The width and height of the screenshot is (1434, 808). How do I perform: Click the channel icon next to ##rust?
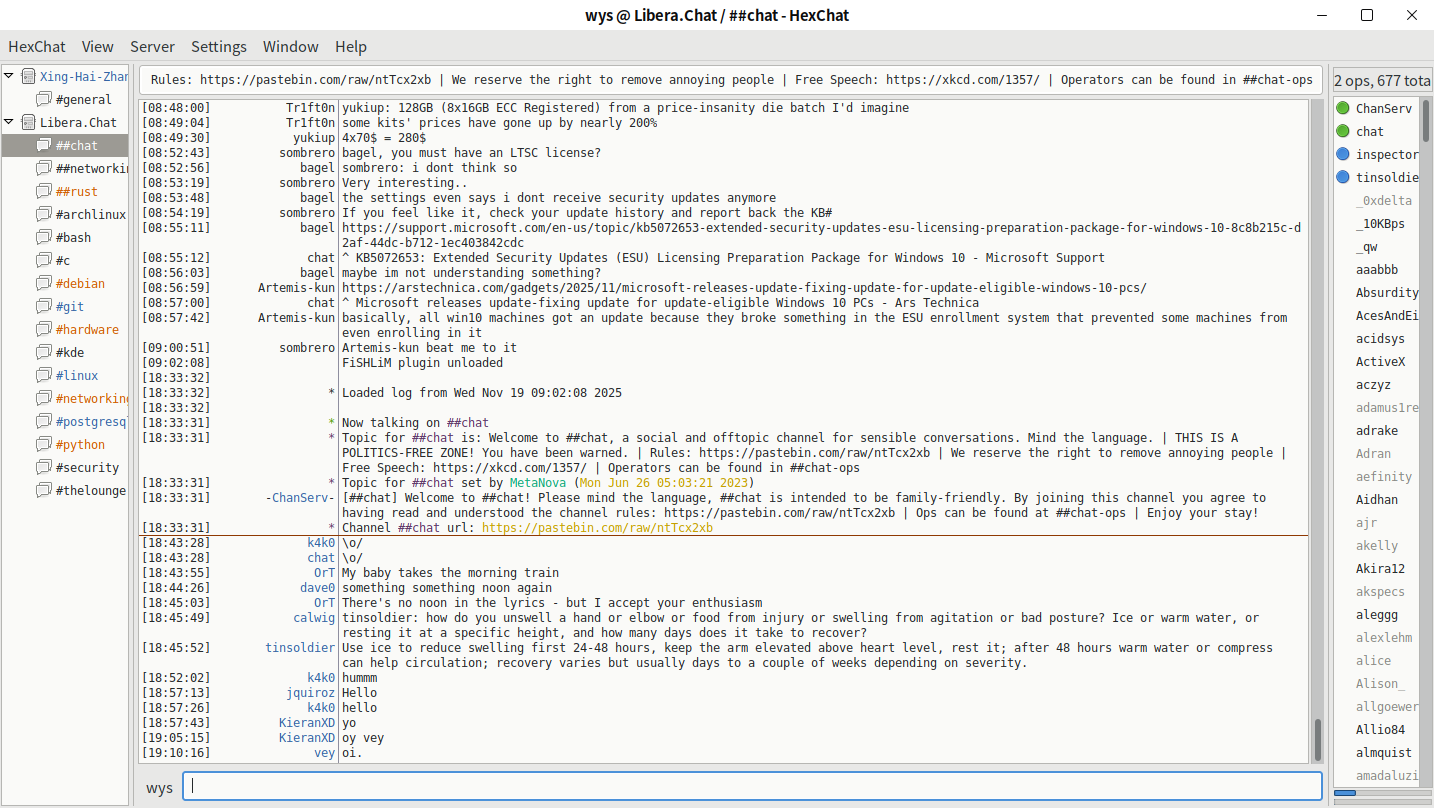(x=43, y=191)
